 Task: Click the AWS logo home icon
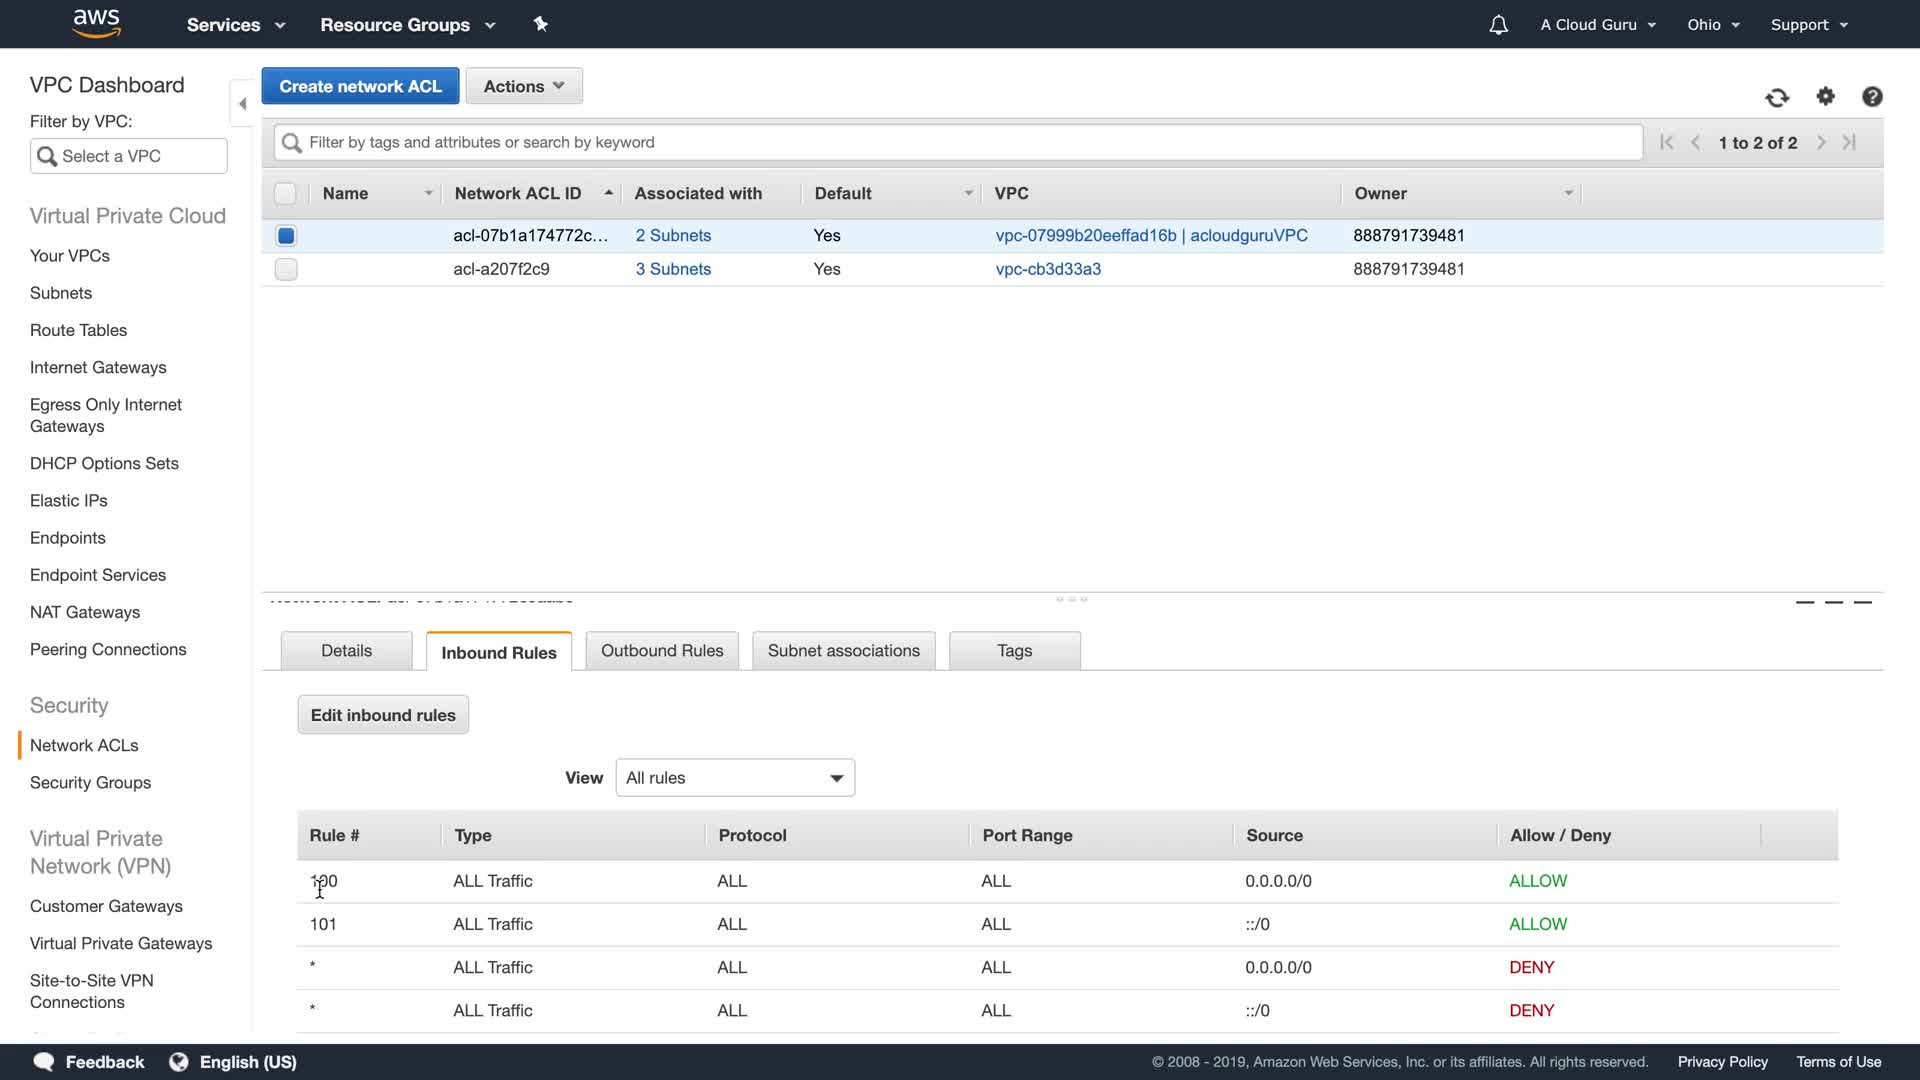click(96, 24)
